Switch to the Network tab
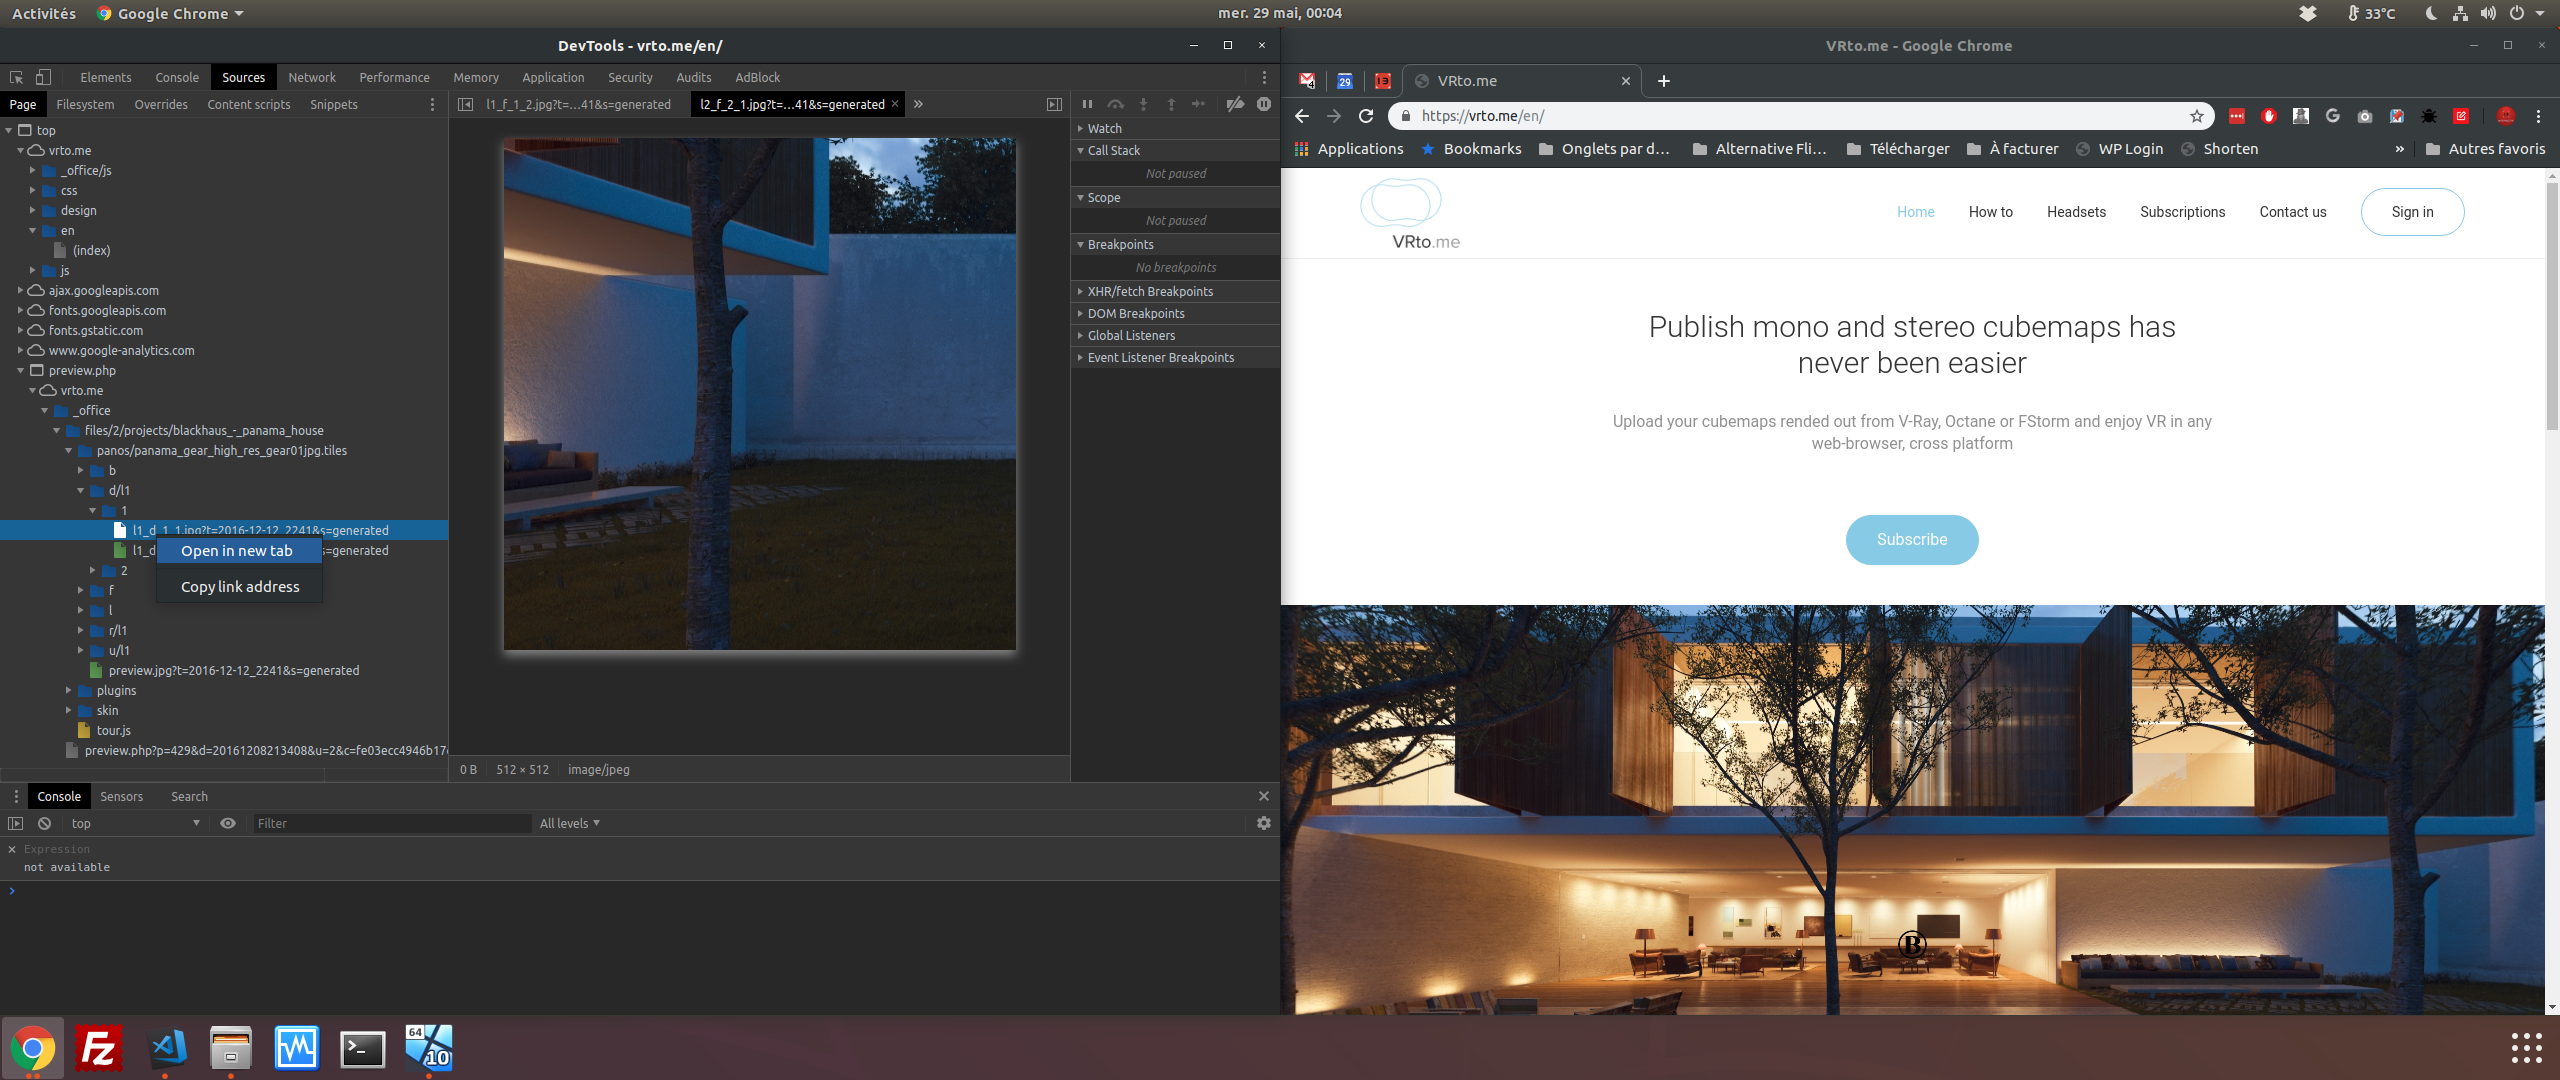The image size is (2560, 1080). pos(311,77)
